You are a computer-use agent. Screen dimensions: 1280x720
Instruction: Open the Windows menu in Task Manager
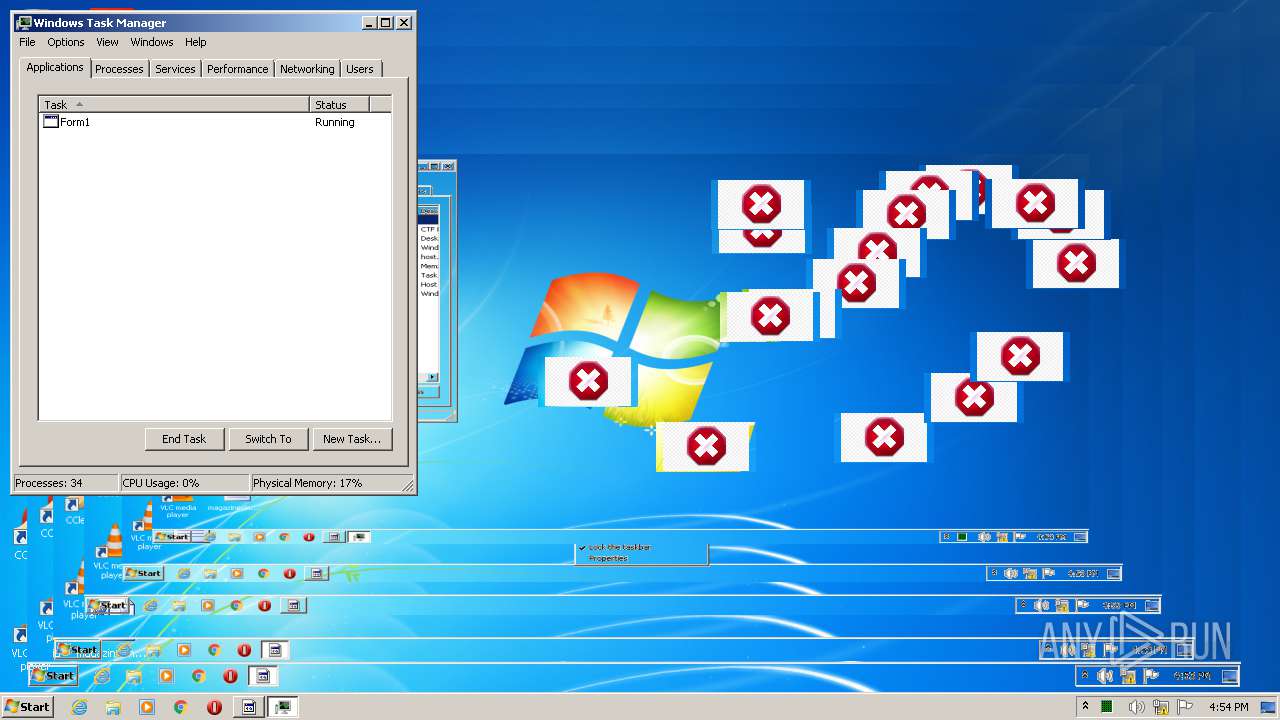click(x=152, y=42)
